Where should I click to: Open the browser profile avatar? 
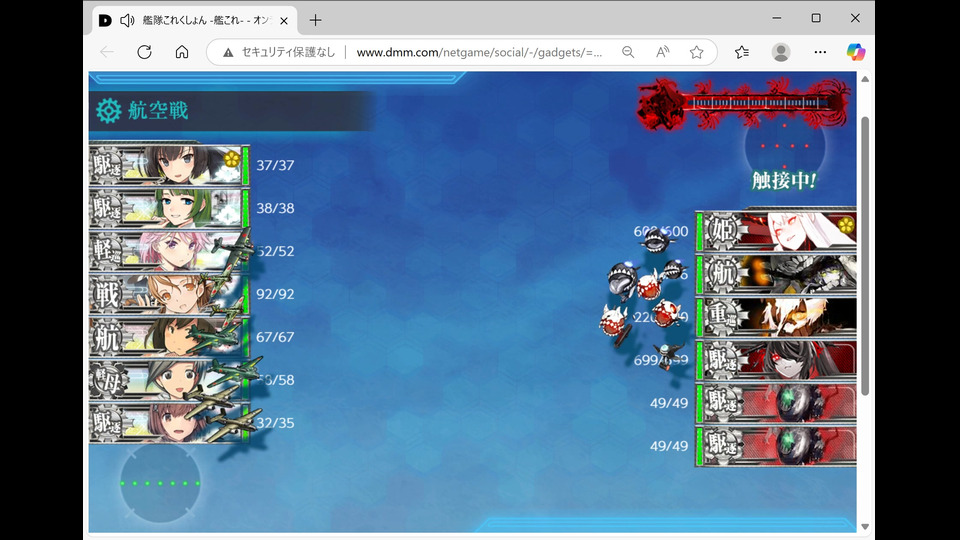[x=781, y=52]
